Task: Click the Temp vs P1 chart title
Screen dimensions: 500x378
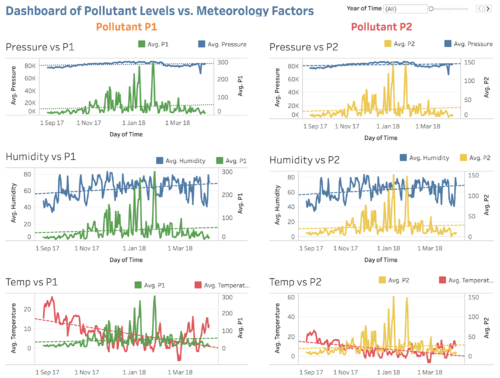Action: pyautogui.click(x=32, y=282)
